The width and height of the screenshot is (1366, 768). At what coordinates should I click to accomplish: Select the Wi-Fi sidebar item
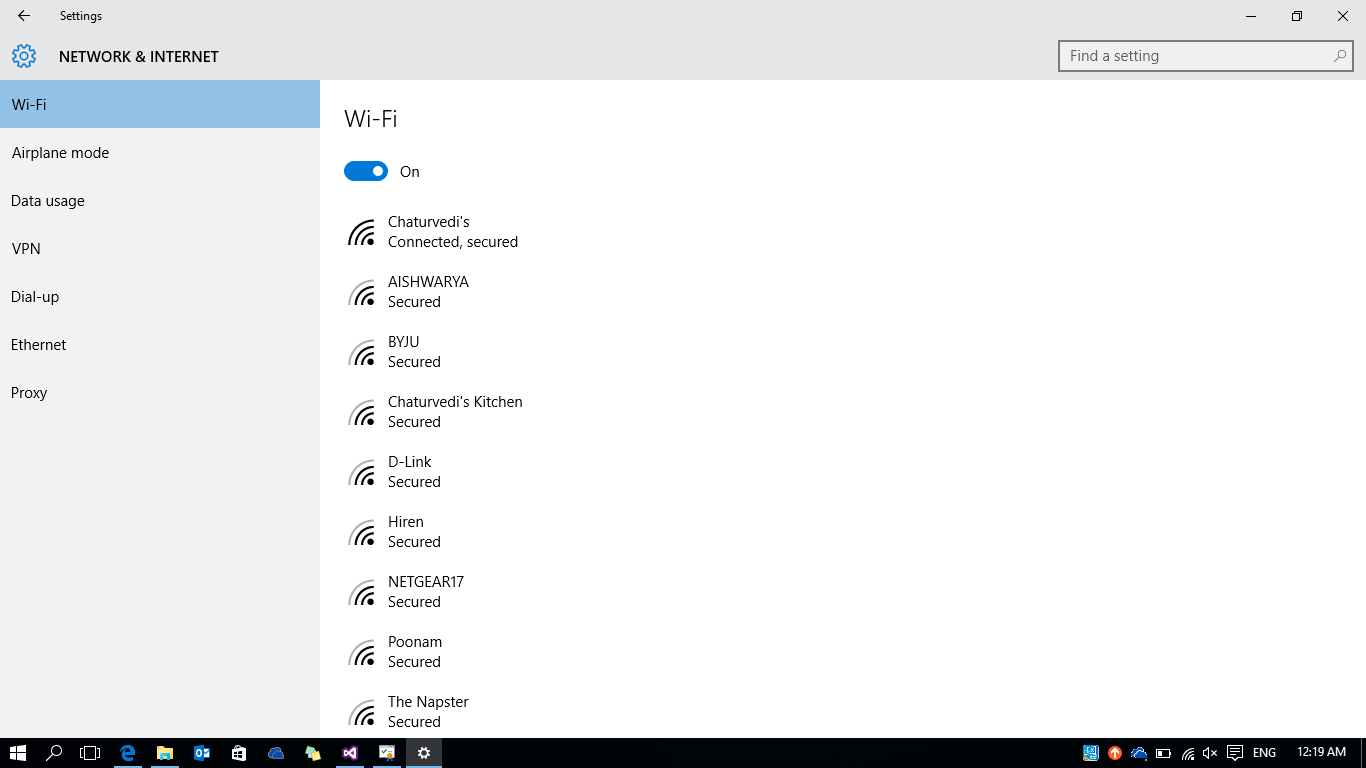(x=160, y=104)
